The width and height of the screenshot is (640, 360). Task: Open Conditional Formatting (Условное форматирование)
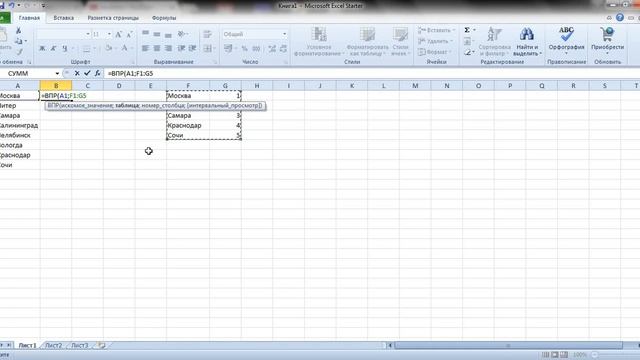(x=319, y=42)
